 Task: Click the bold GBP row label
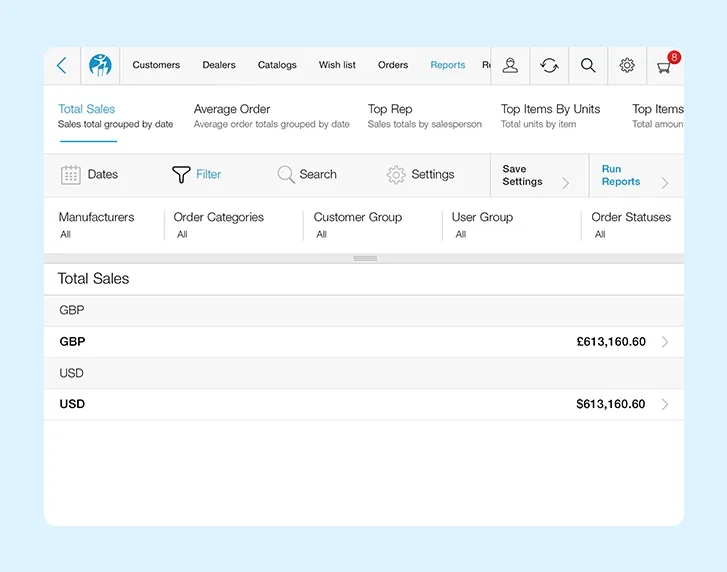(72, 342)
